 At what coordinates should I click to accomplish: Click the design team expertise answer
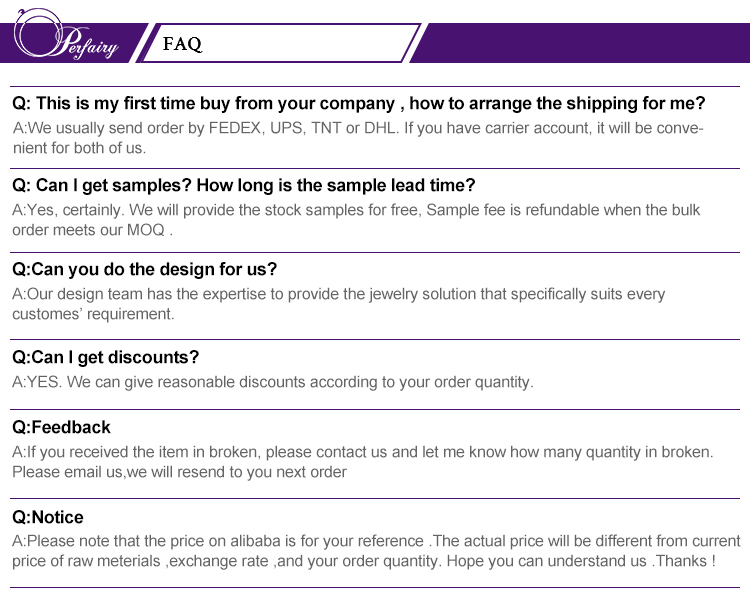click(x=338, y=294)
